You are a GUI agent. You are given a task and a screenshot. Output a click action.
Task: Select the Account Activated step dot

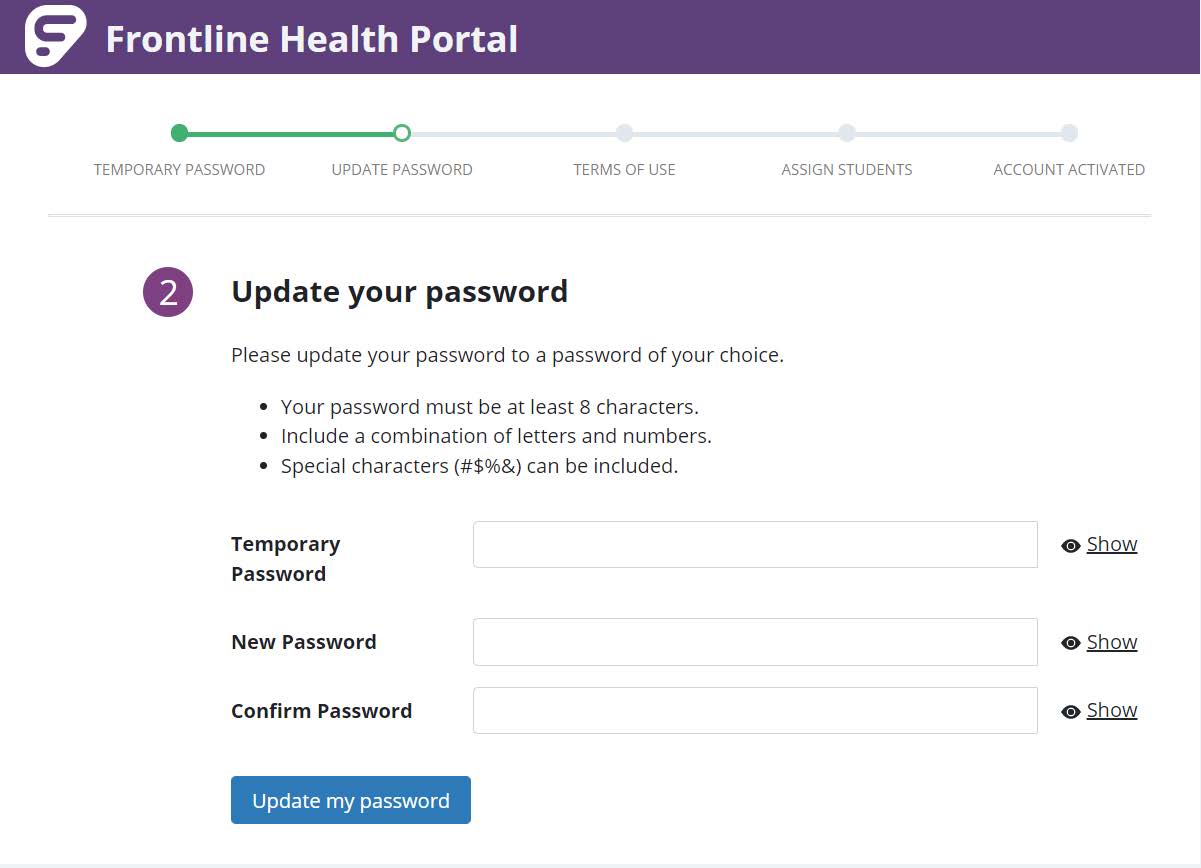click(1069, 133)
